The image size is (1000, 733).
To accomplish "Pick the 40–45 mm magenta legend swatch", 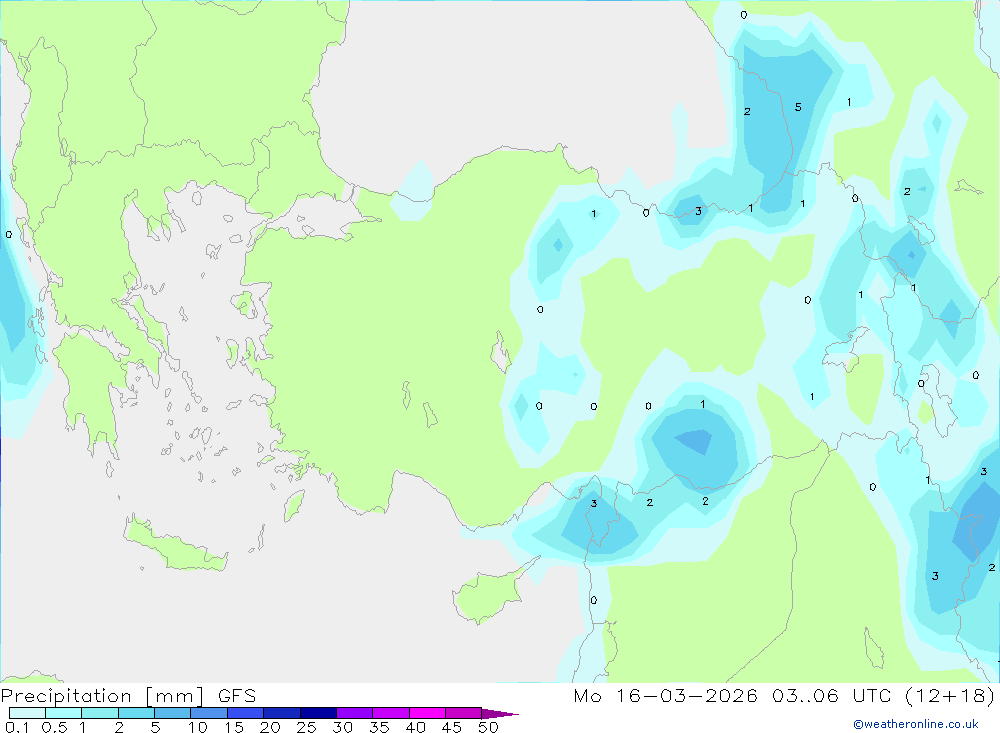I will (427, 713).
